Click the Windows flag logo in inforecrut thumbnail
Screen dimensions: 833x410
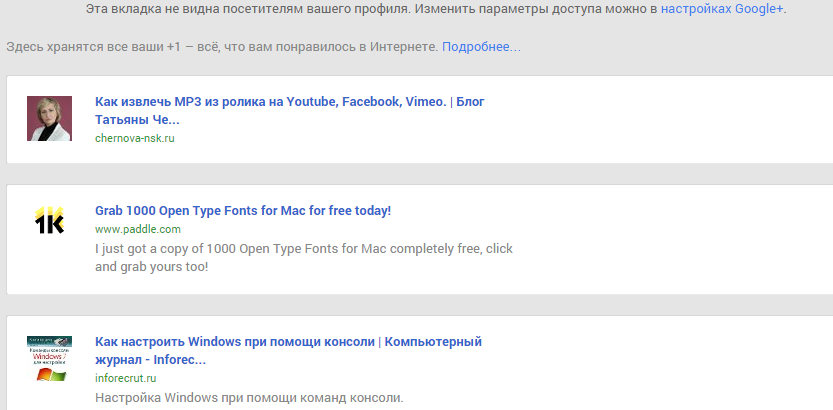tap(51, 375)
